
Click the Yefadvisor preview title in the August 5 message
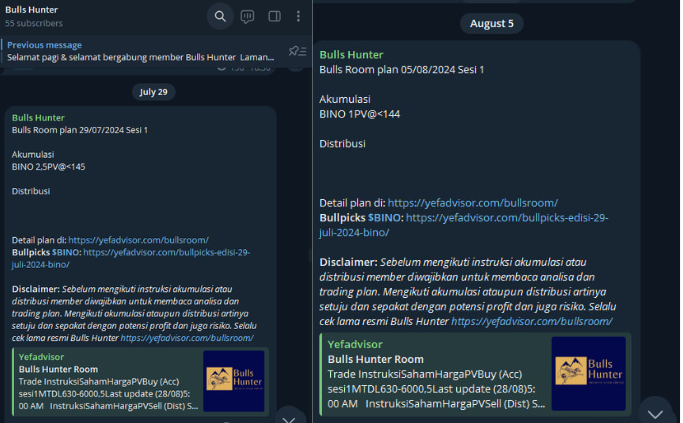[x=355, y=345]
